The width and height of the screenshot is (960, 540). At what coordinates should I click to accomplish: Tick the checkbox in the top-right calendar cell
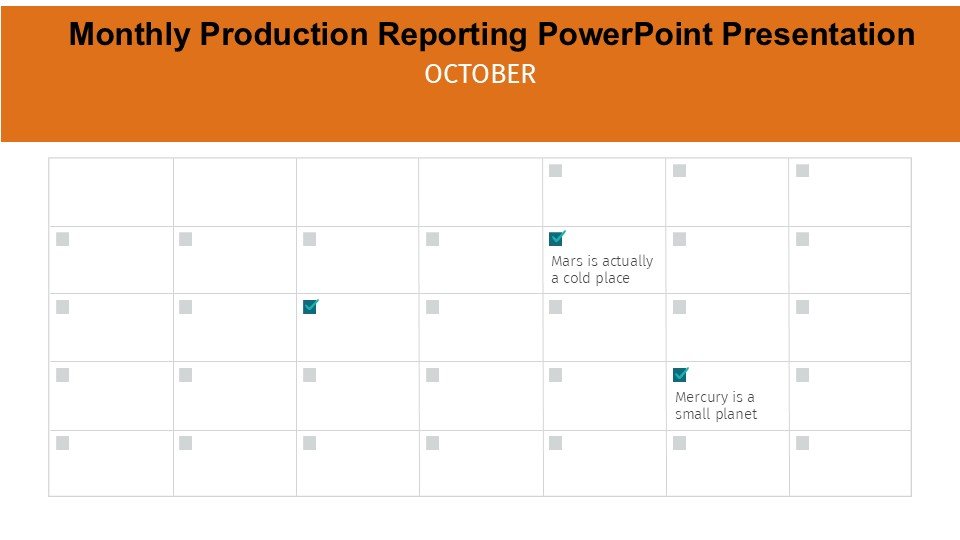pos(803,171)
